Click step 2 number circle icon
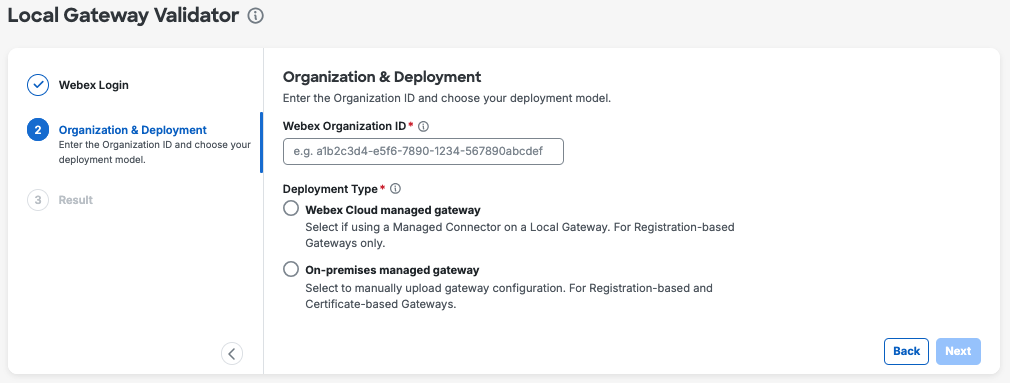1010x383 pixels. [38, 130]
